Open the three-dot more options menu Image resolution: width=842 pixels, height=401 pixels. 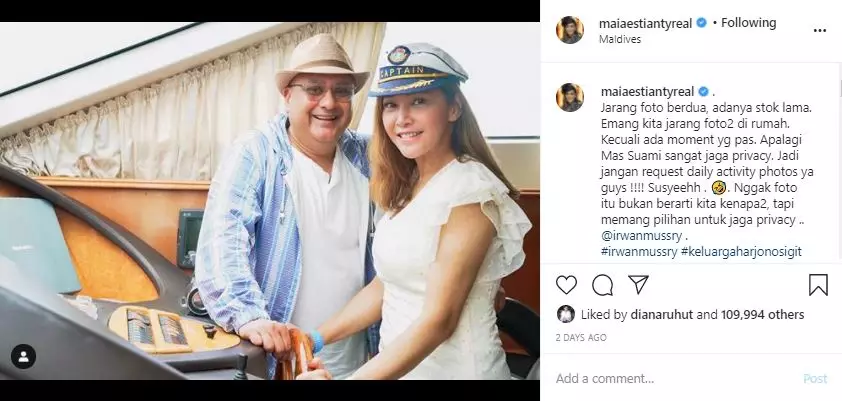pyautogui.click(x=820, y=30)
